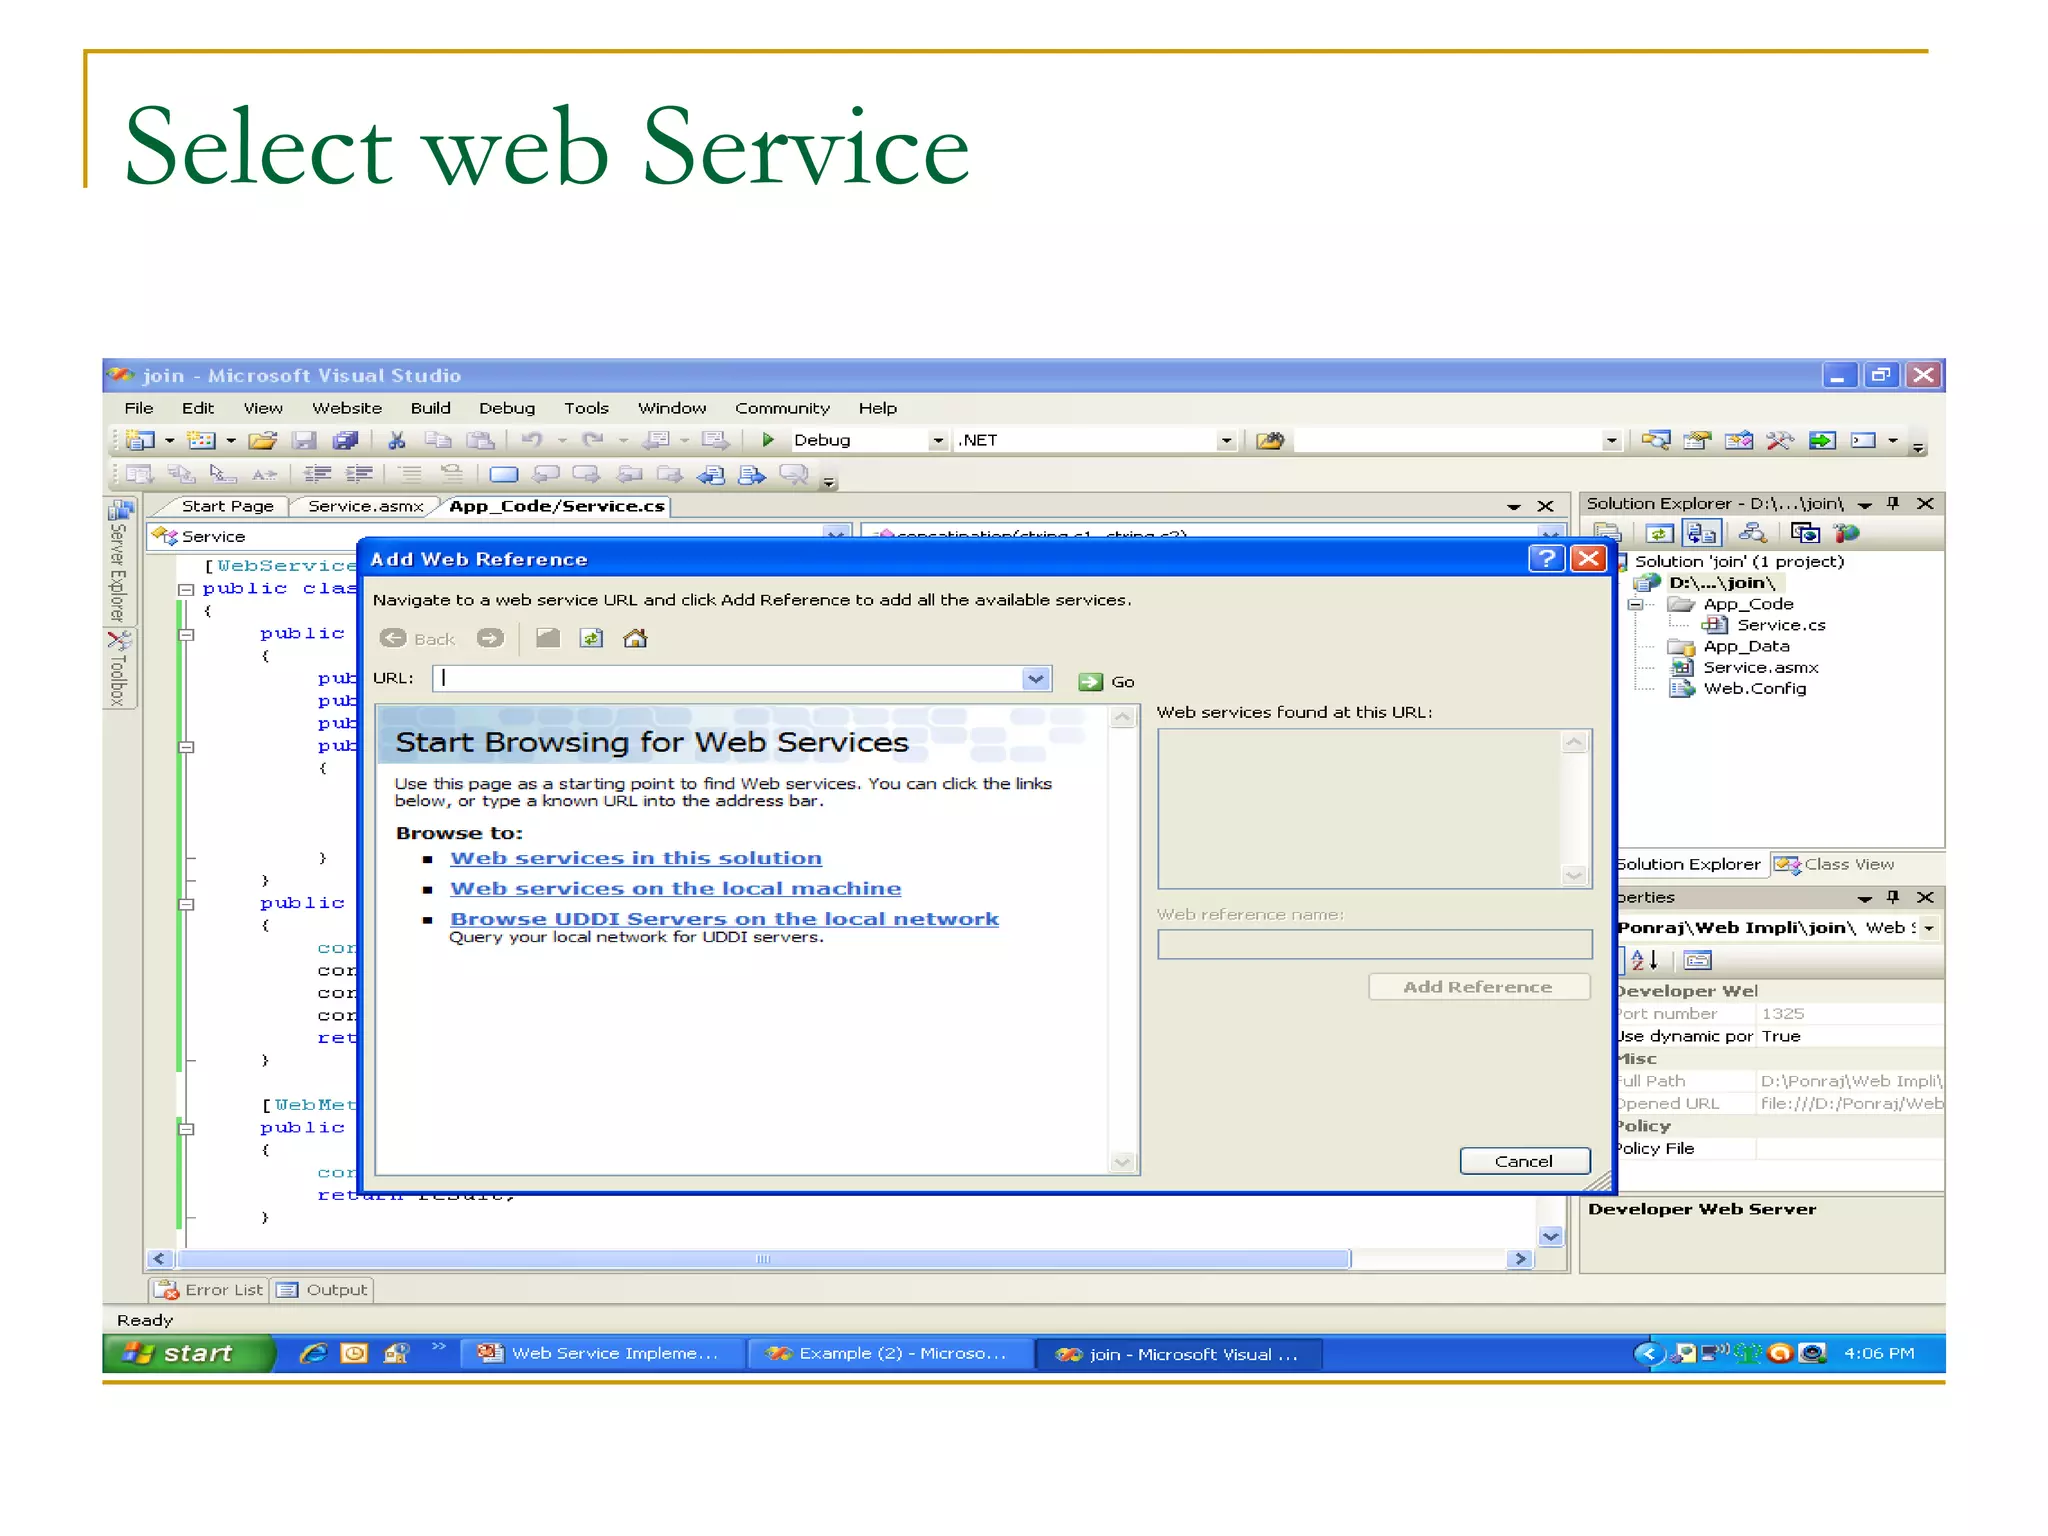Click Web services on the local machine
Viewport: 2048px width, 1536px height.
tap(675, 888)
